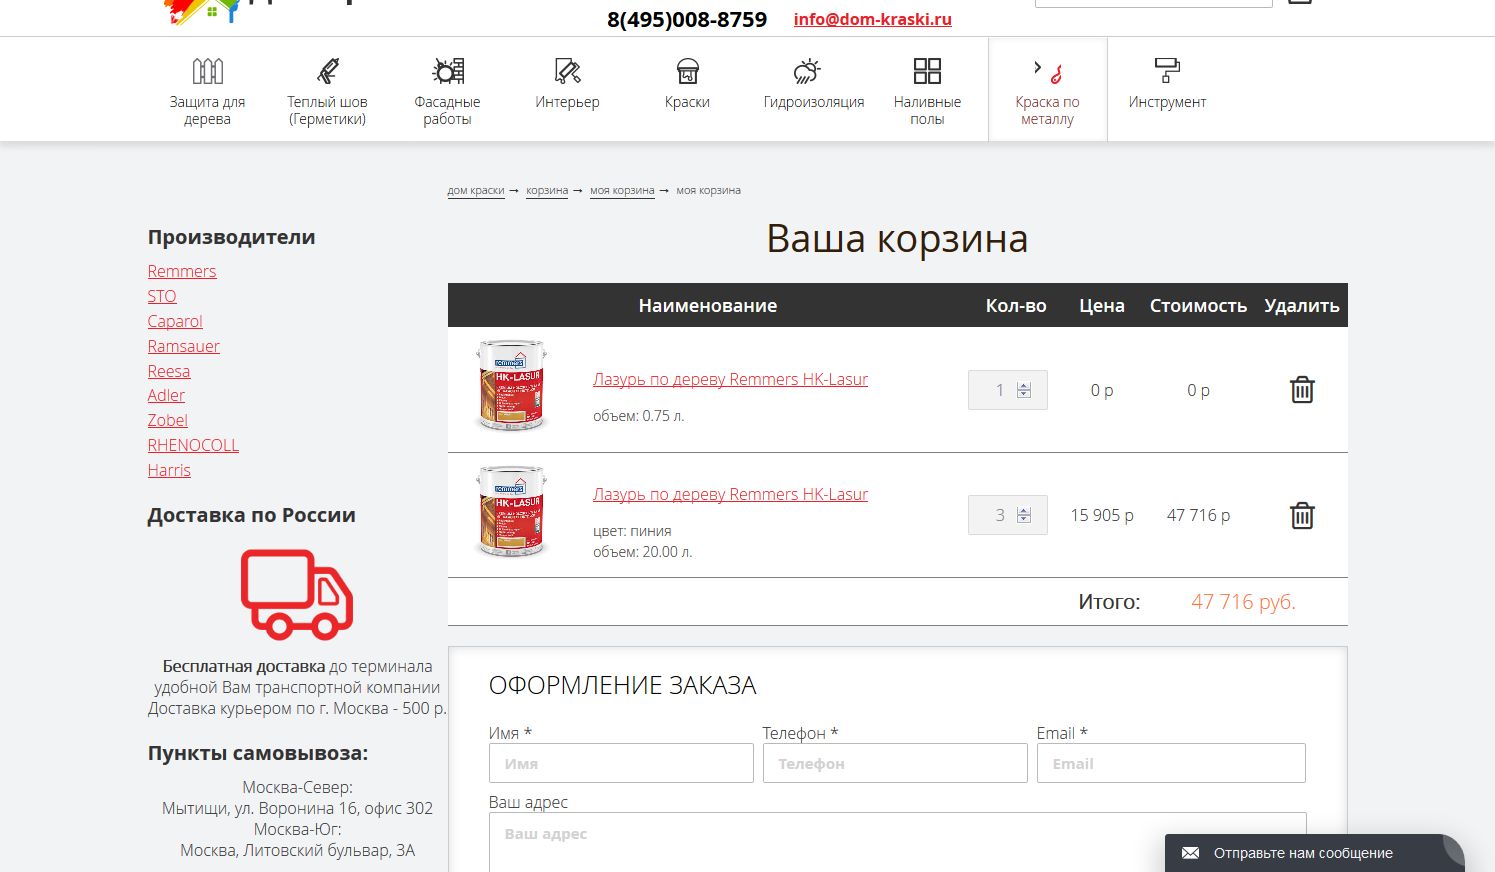The image size is (1495, 872).
Task: Open the Harris manufacturer link
Action: coord(169,470)
